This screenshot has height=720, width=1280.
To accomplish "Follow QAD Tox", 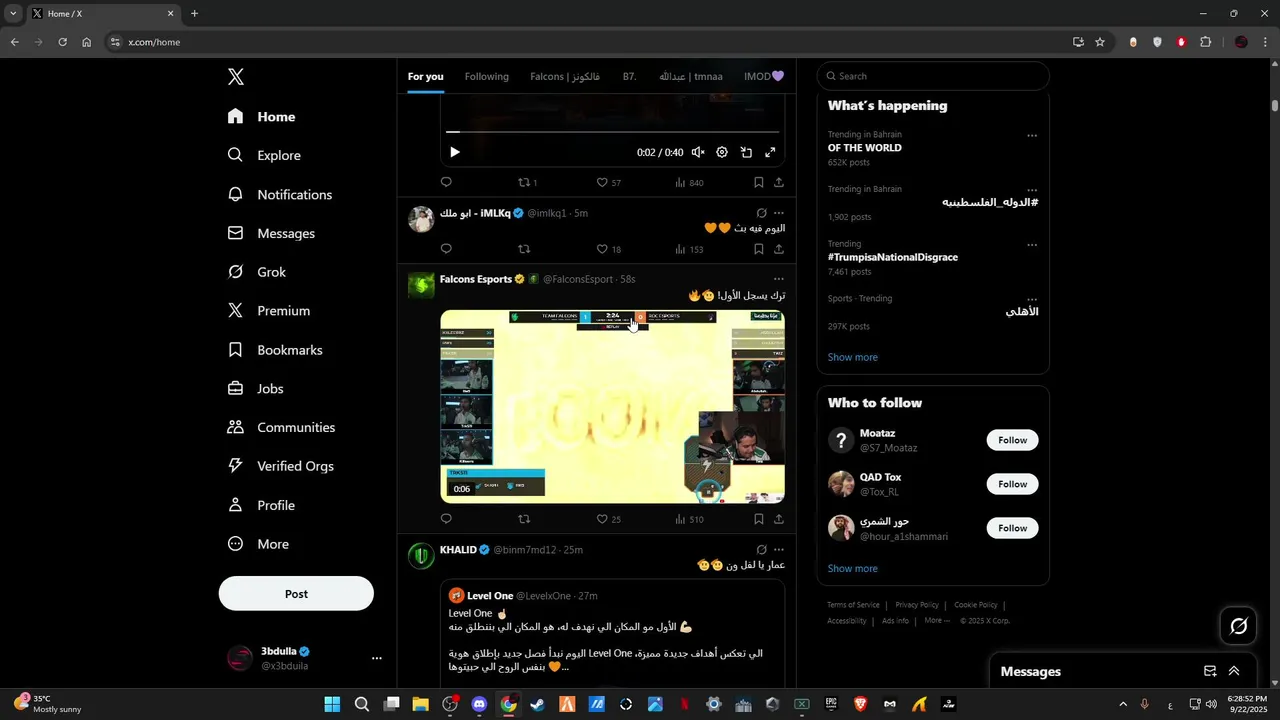I will [1012, 484].
